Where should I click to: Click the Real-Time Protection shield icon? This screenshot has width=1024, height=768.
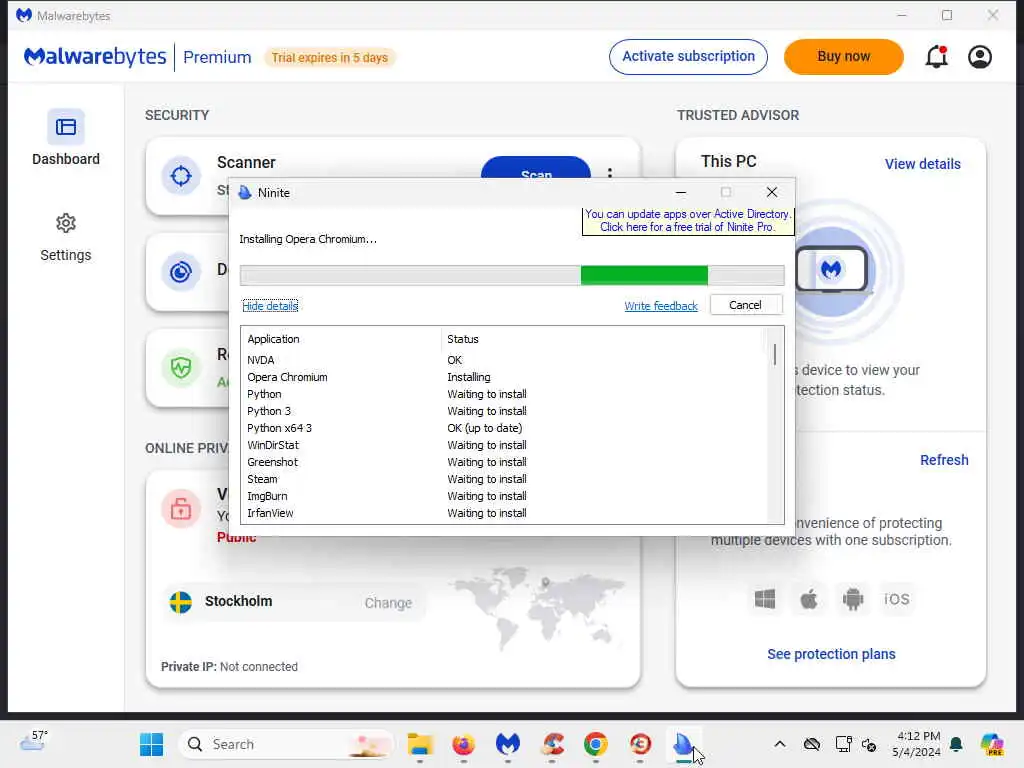181,368
